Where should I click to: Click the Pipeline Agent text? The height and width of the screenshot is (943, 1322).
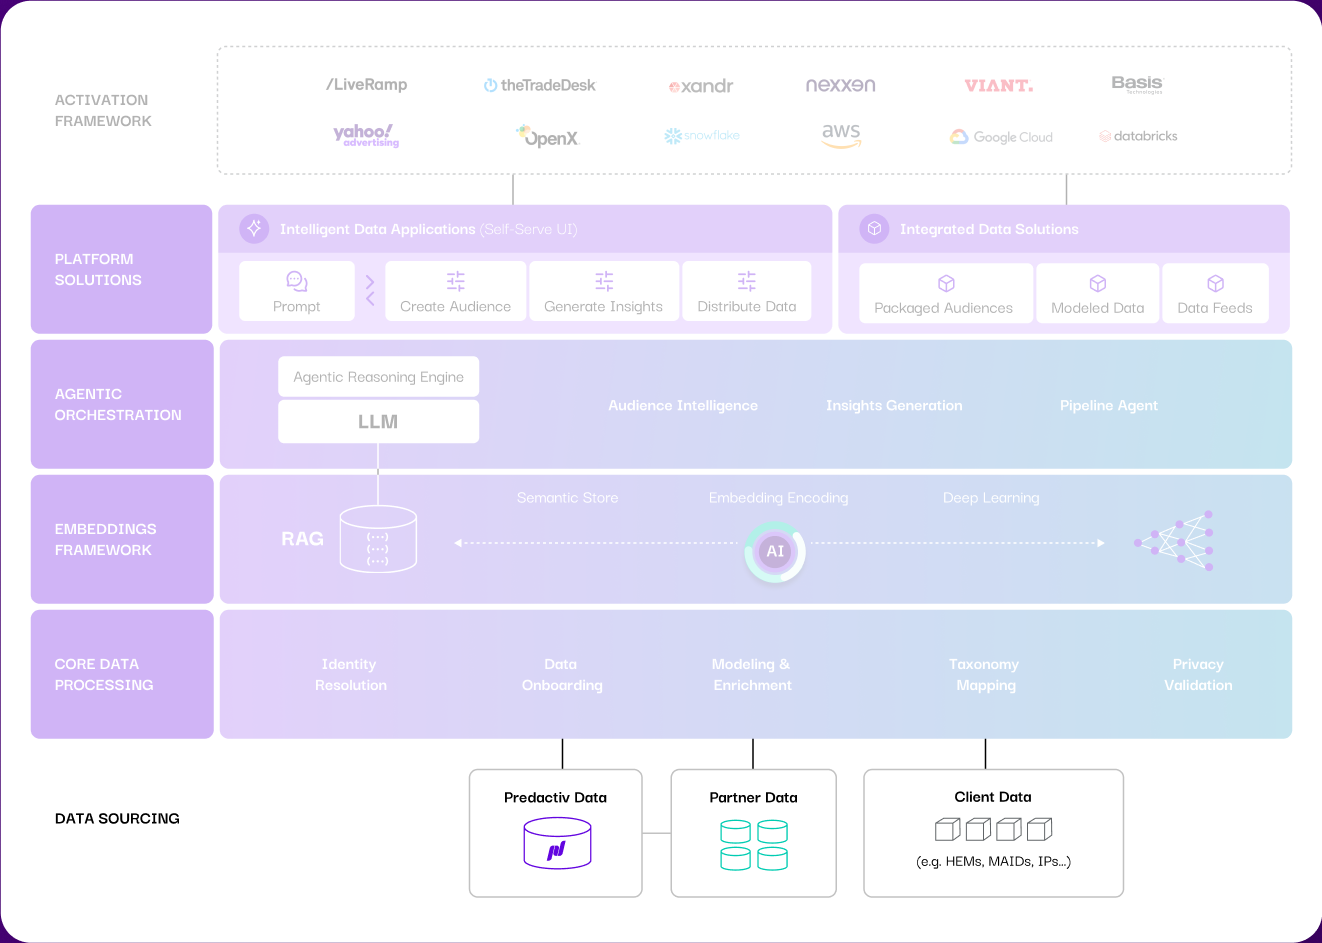point(1109,405)
